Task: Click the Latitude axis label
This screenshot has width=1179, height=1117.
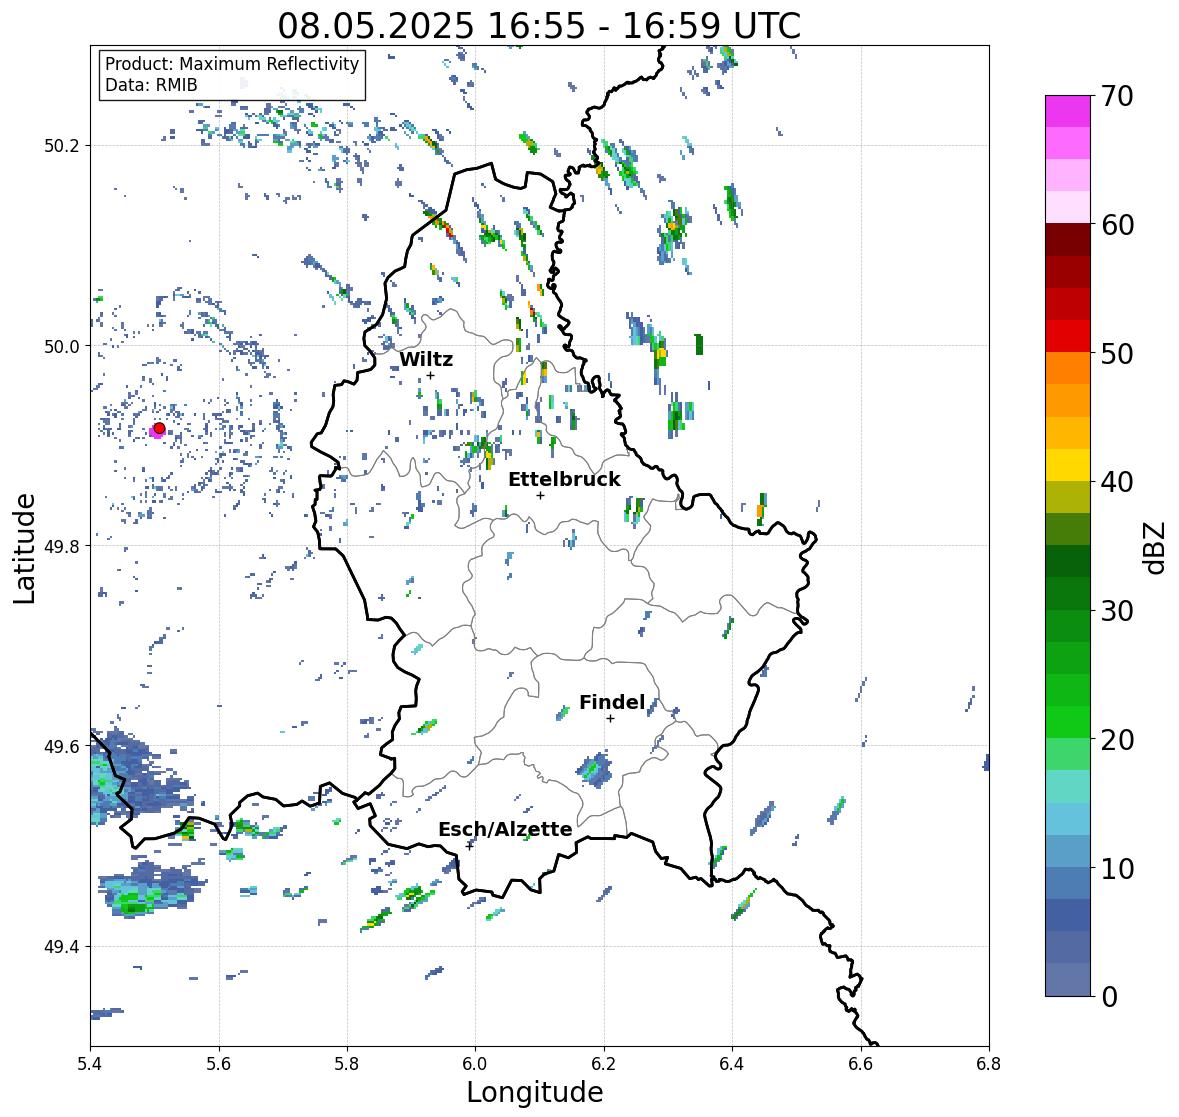Action: click(24, 548)
